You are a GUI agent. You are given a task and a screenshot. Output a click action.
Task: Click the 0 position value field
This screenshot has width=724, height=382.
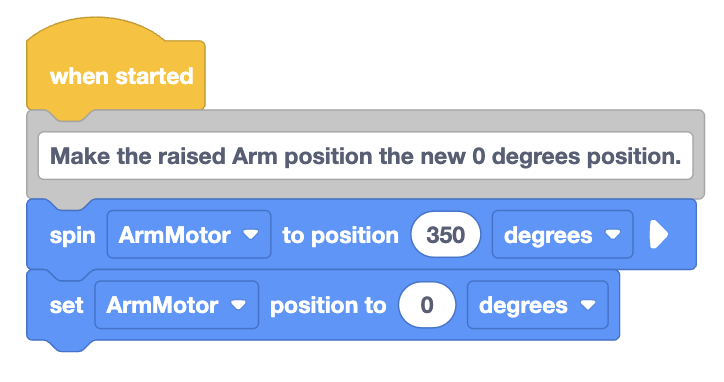(x=427, y=305)
